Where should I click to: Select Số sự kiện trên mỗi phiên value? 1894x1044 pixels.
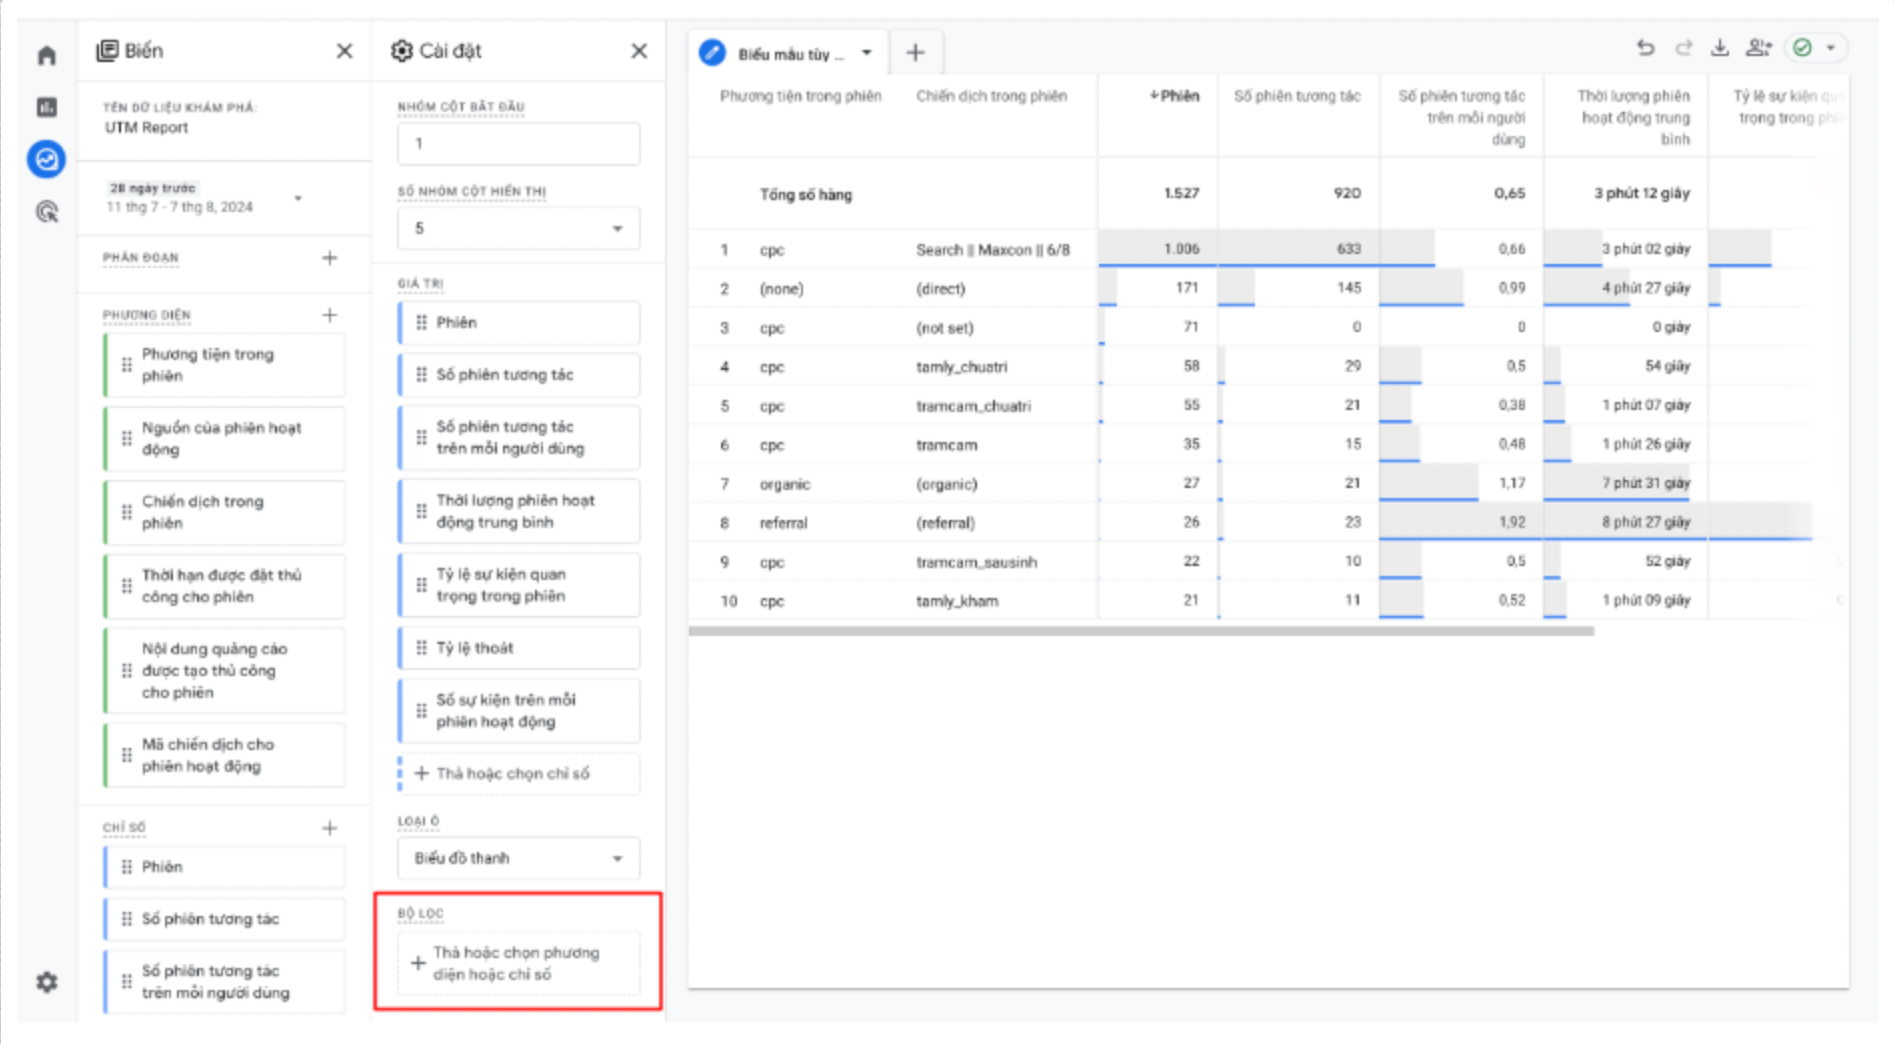518,711
